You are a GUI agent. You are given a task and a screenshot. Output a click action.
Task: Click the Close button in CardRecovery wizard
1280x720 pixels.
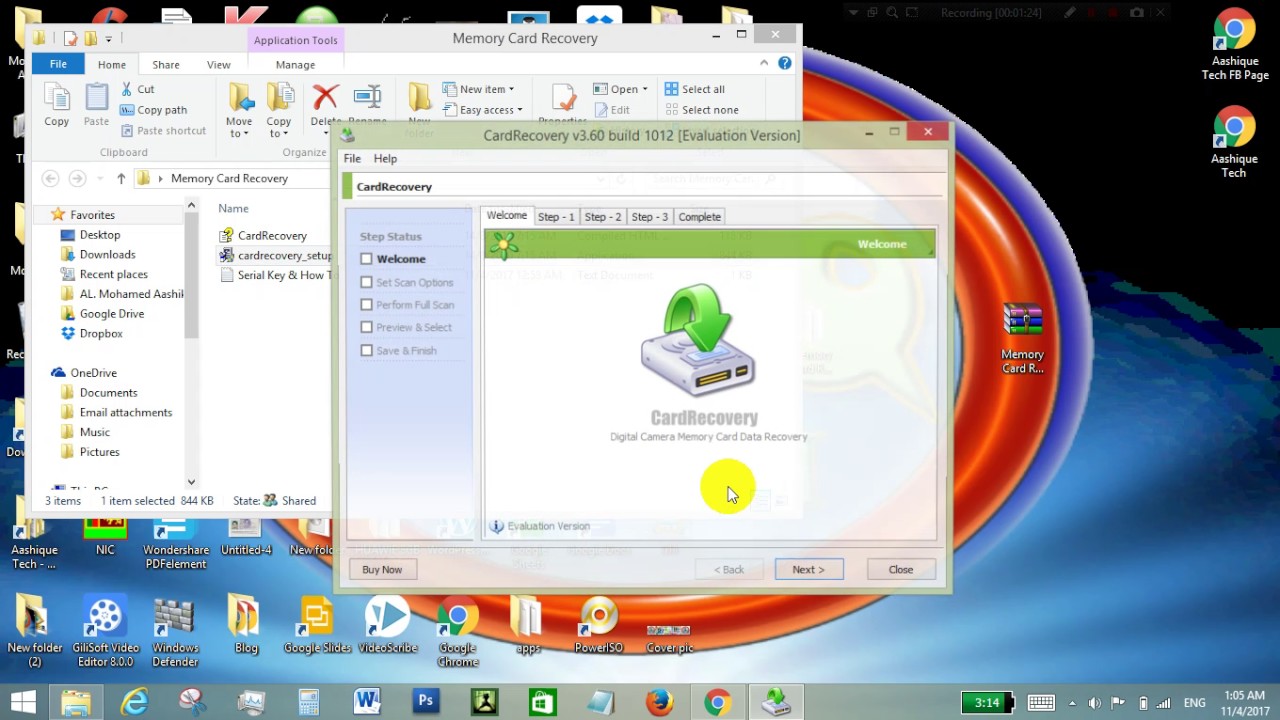901,570
